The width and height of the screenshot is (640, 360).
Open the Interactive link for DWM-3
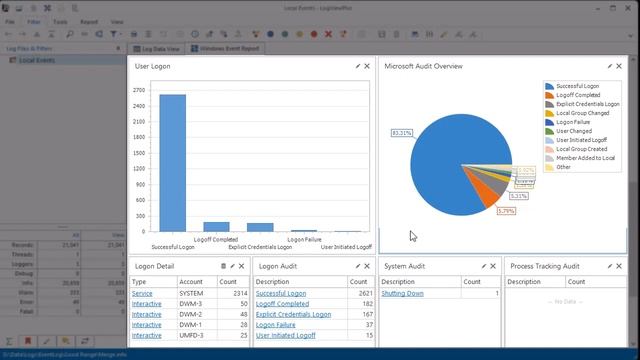tap(147, 304)
